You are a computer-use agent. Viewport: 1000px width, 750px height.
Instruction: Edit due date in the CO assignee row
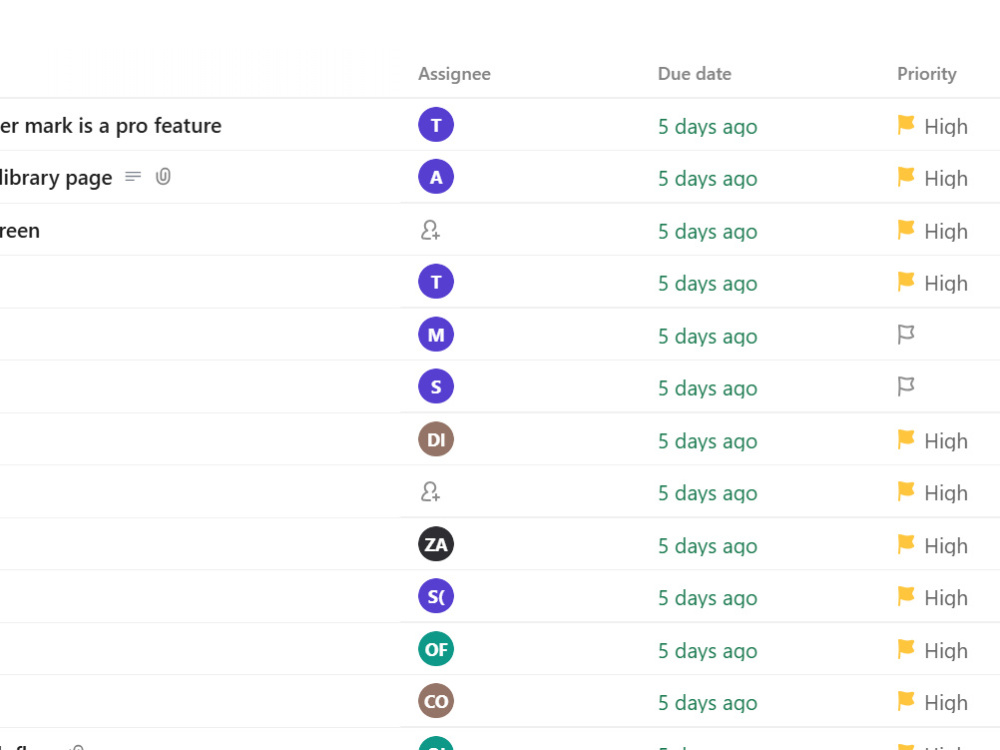click(x=707, y=703)
